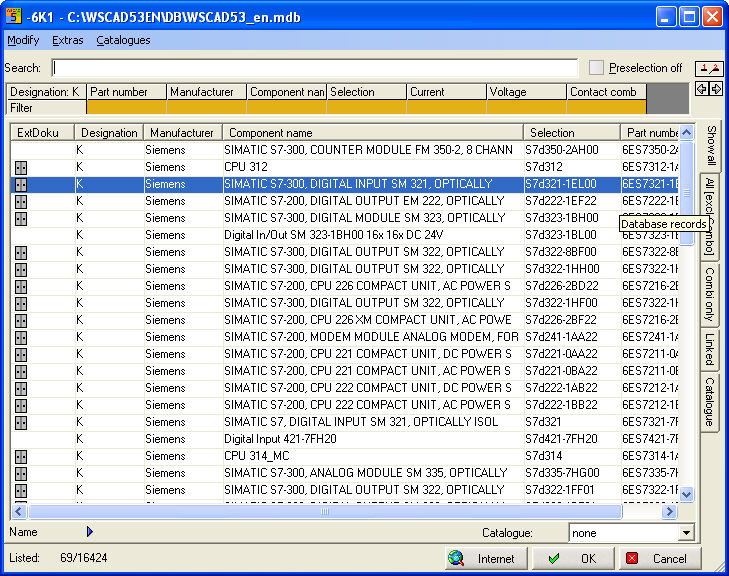729x576 pixels.
Task: Switch to the Catalogue side tab
Action: coord(709,402)
